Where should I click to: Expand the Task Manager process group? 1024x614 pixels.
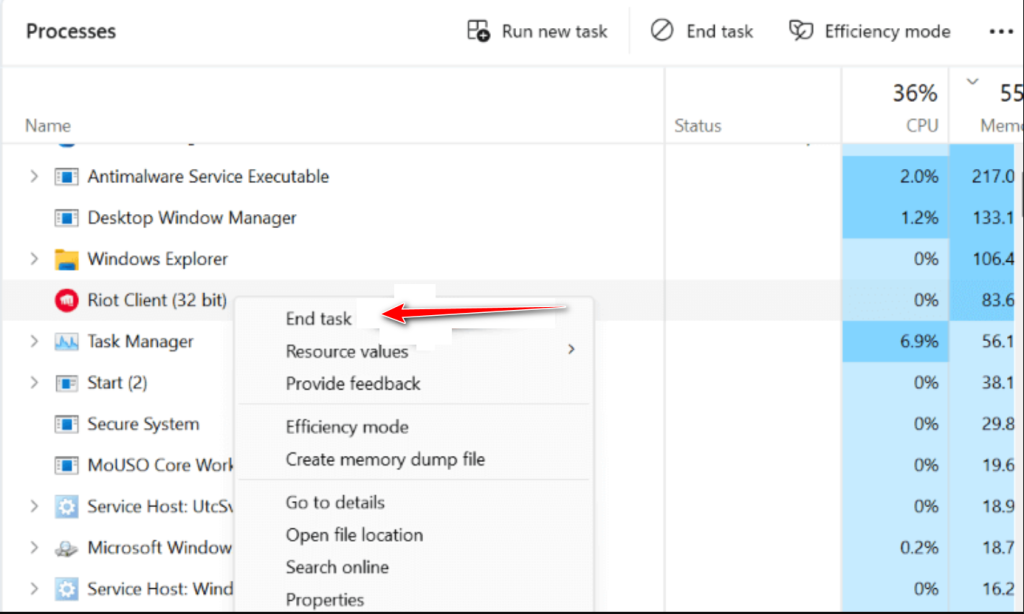(x=34, y=342)
